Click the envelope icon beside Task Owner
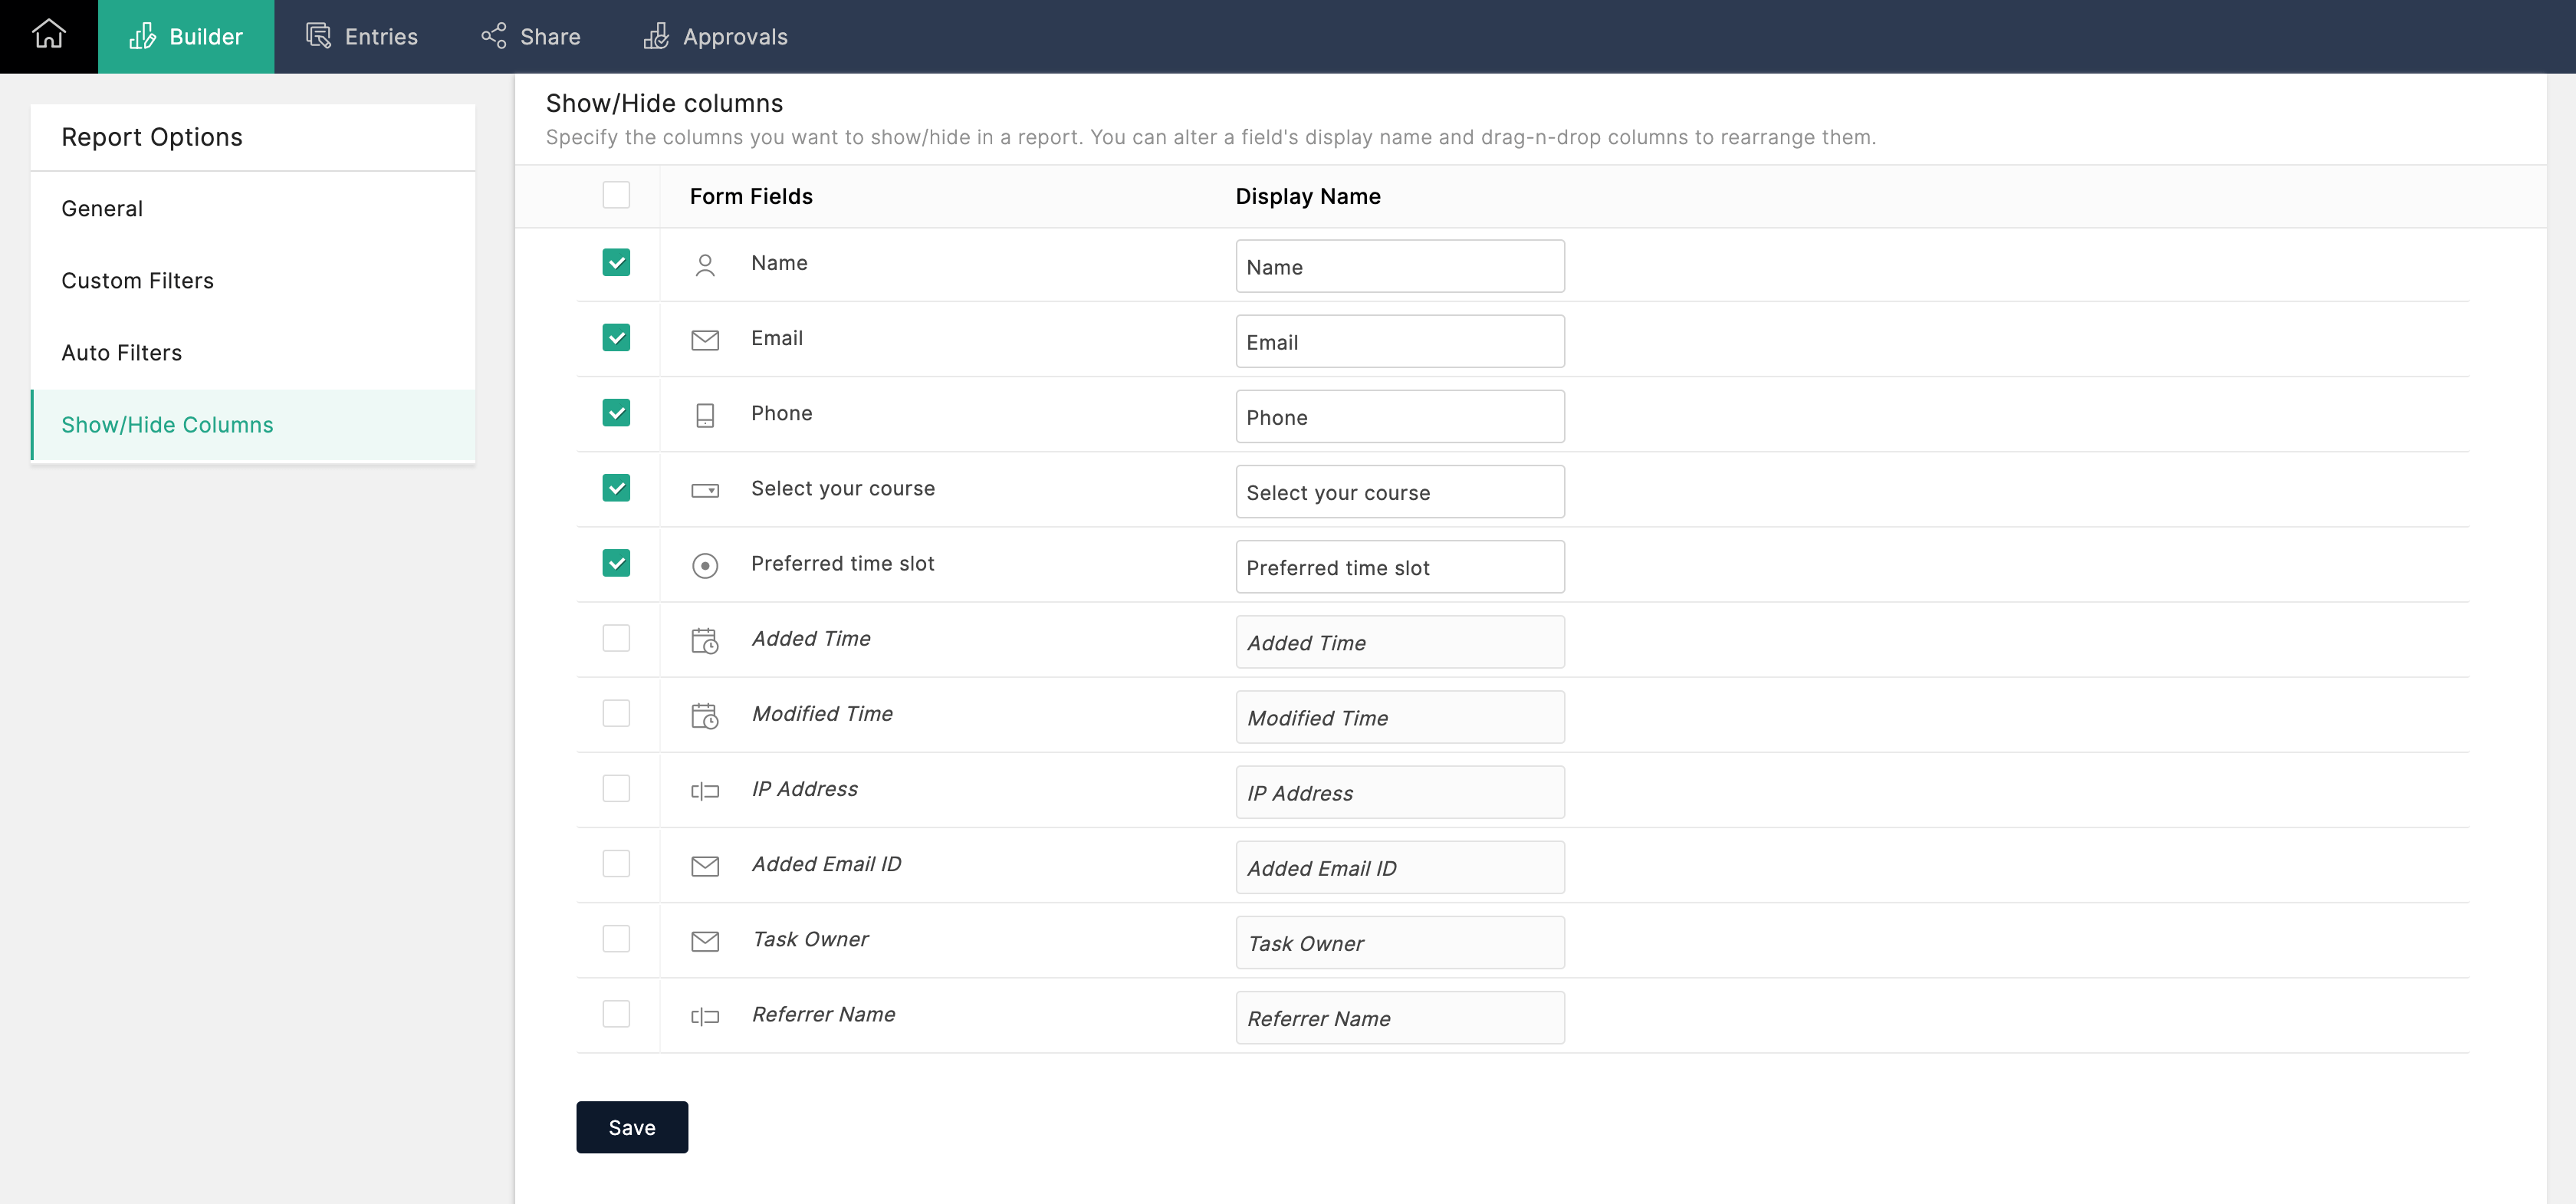 point(705,941)
